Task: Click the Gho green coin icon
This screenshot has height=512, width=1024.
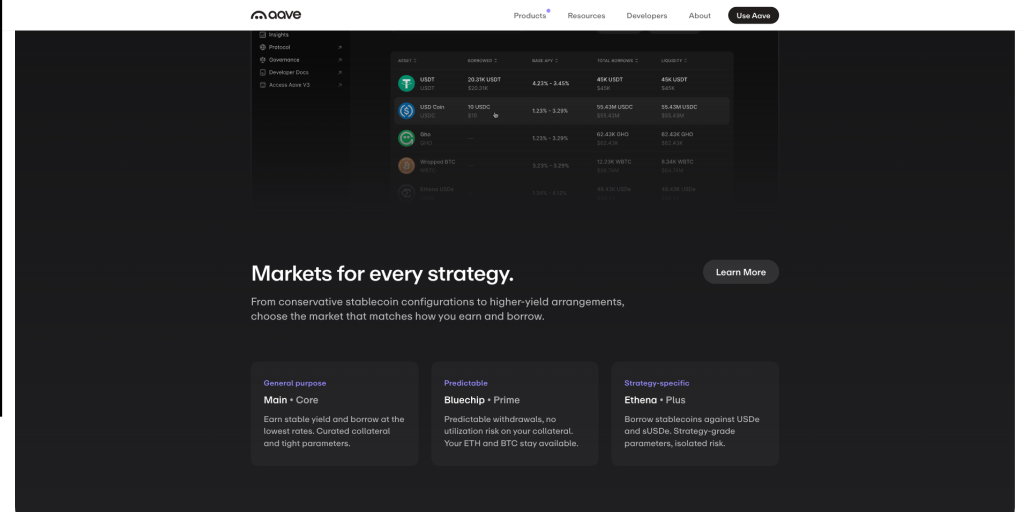Action: [406, 138]
